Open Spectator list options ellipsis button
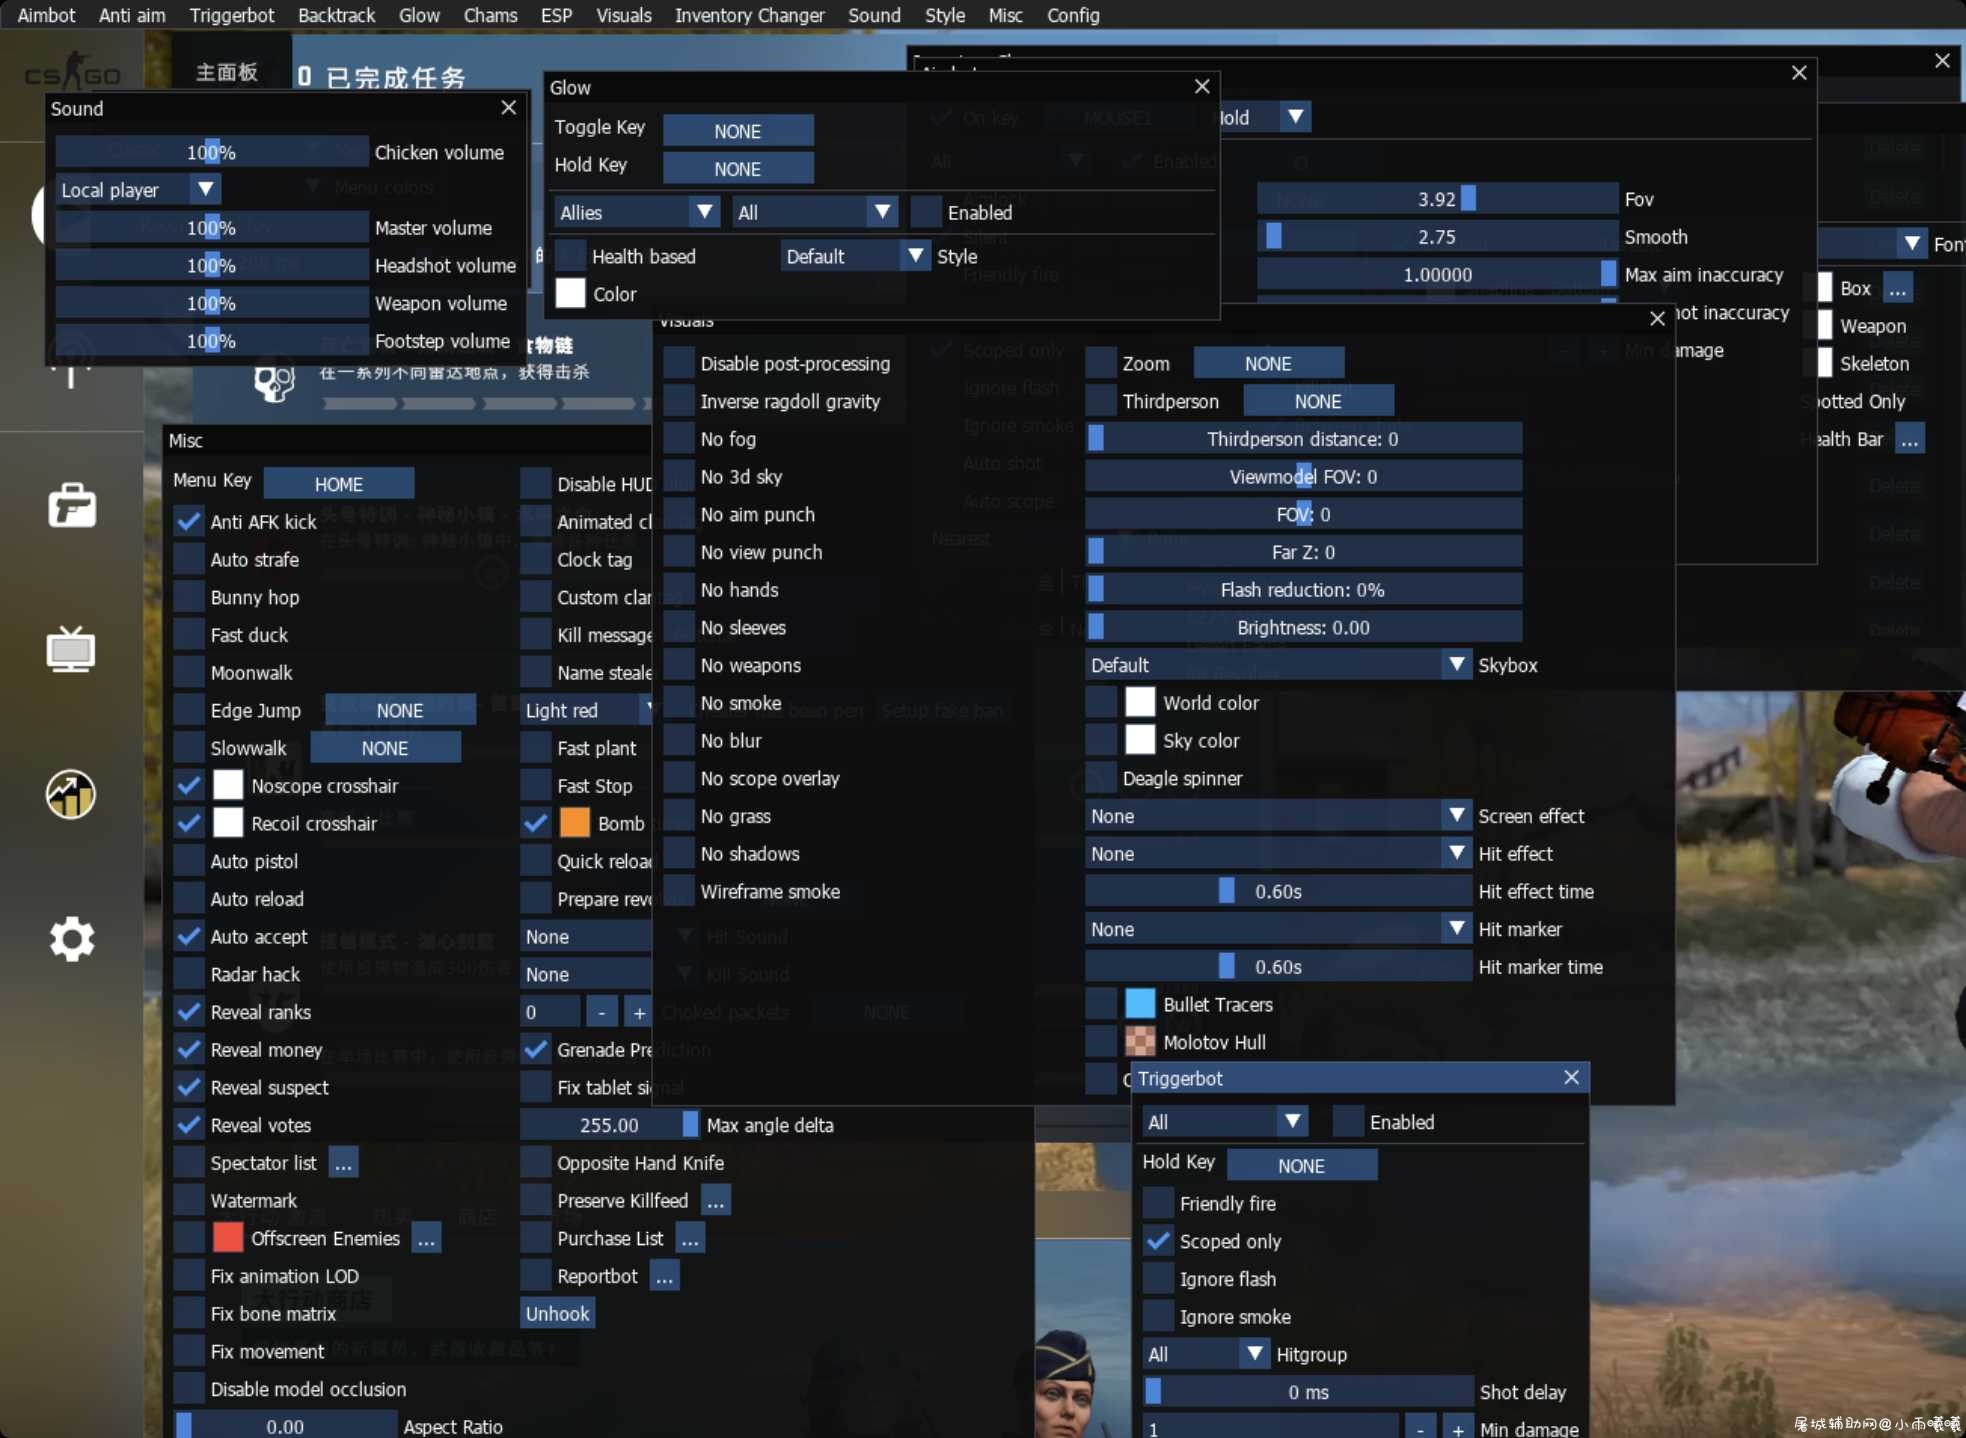 pos(343,1163)
